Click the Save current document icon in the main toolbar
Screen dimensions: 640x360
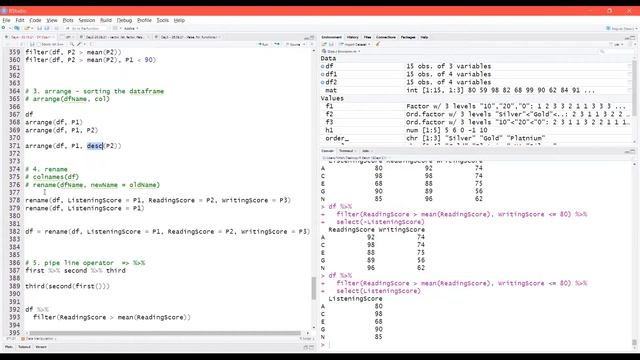tap(40, 28)
